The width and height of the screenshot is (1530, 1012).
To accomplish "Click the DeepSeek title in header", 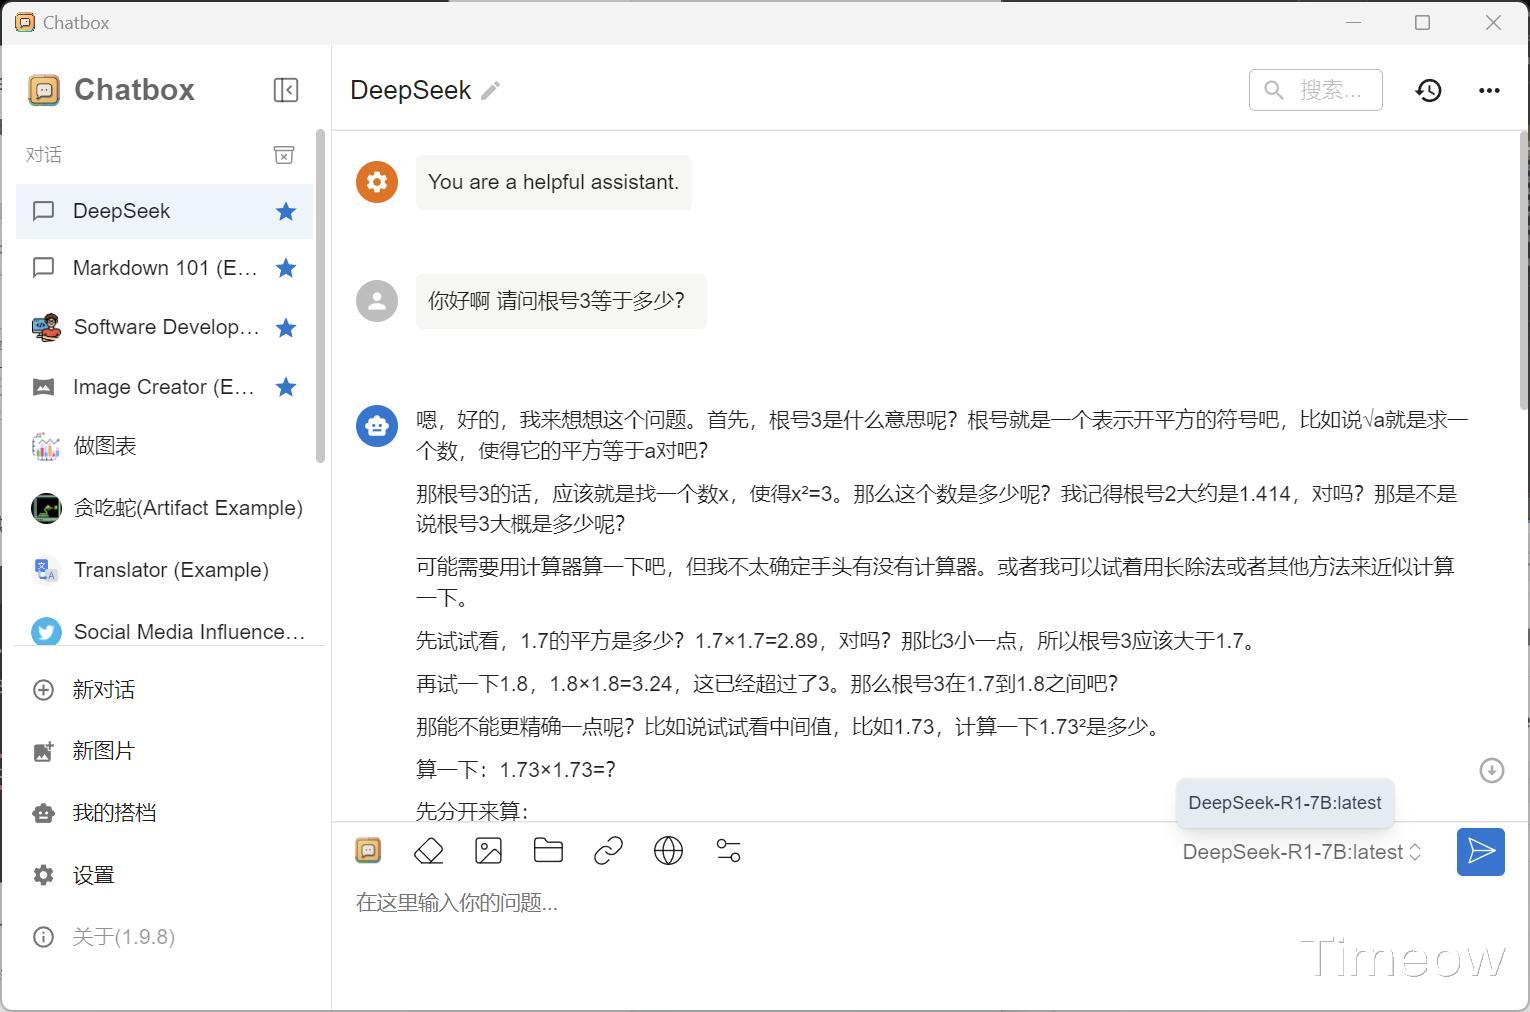I will coord(411,90).
